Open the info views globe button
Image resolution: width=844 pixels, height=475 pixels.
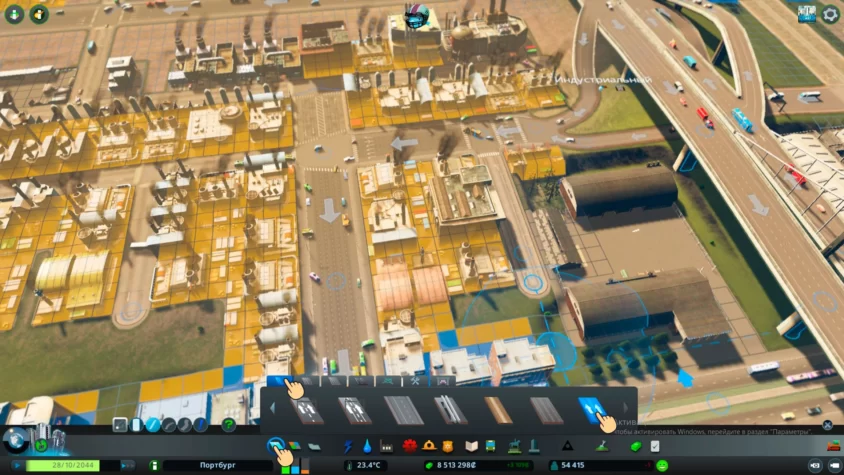(x=16, y=440)
